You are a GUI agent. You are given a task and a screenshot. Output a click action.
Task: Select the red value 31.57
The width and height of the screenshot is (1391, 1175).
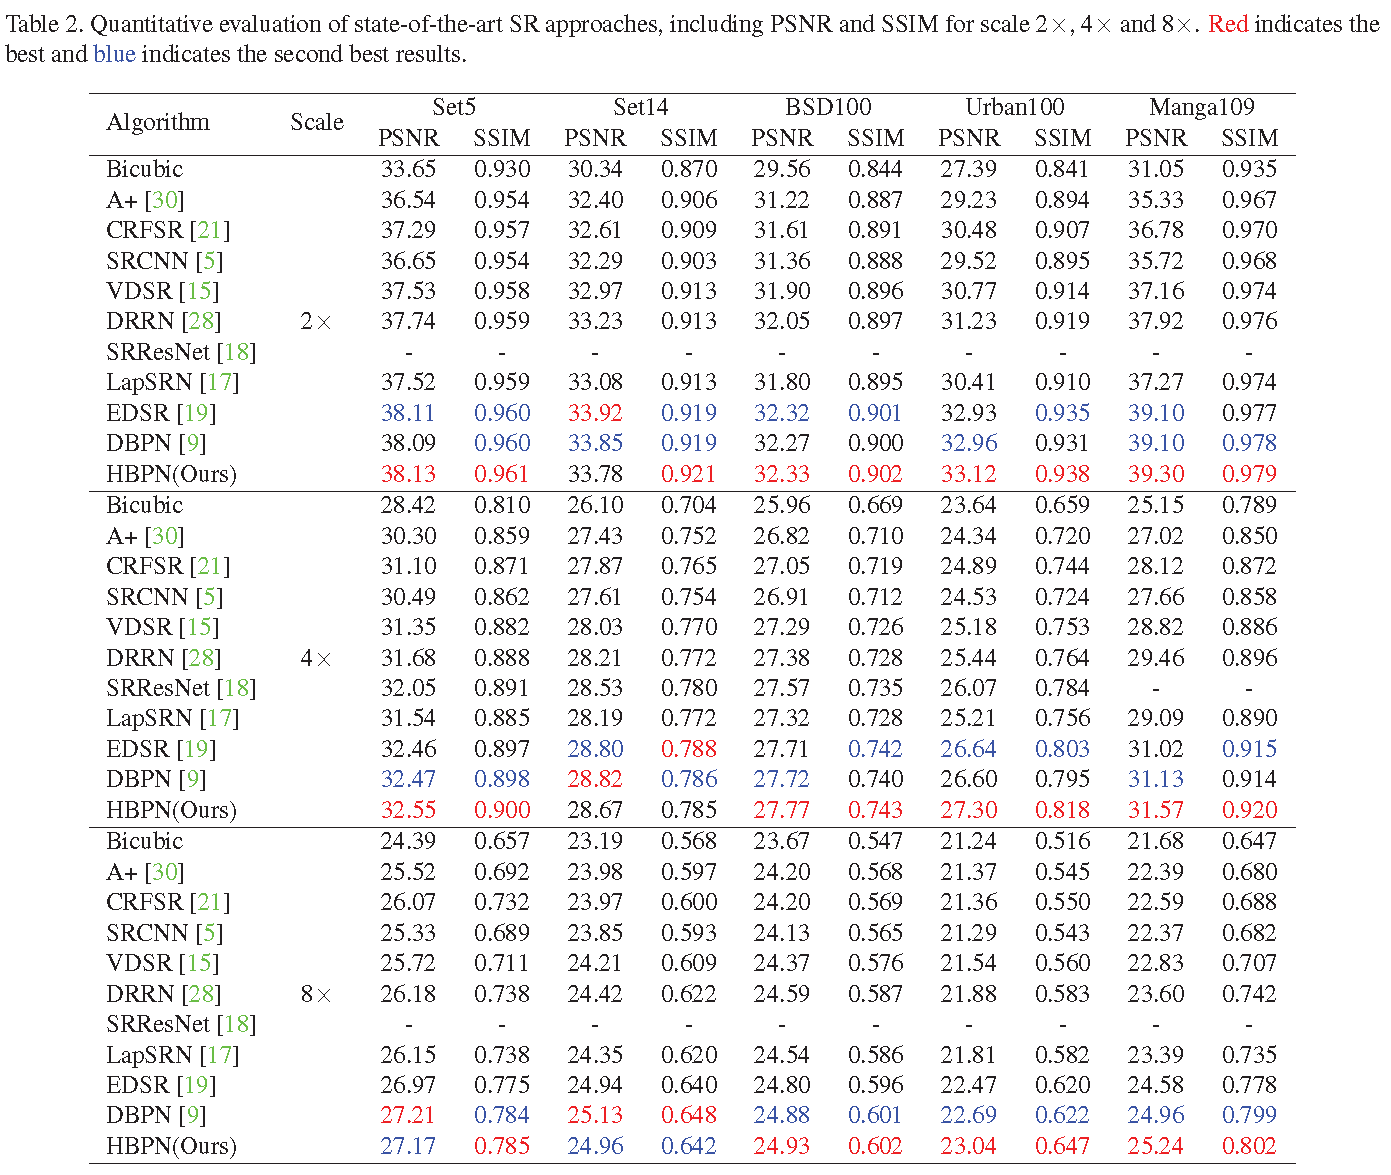(x=1155, y=810)
